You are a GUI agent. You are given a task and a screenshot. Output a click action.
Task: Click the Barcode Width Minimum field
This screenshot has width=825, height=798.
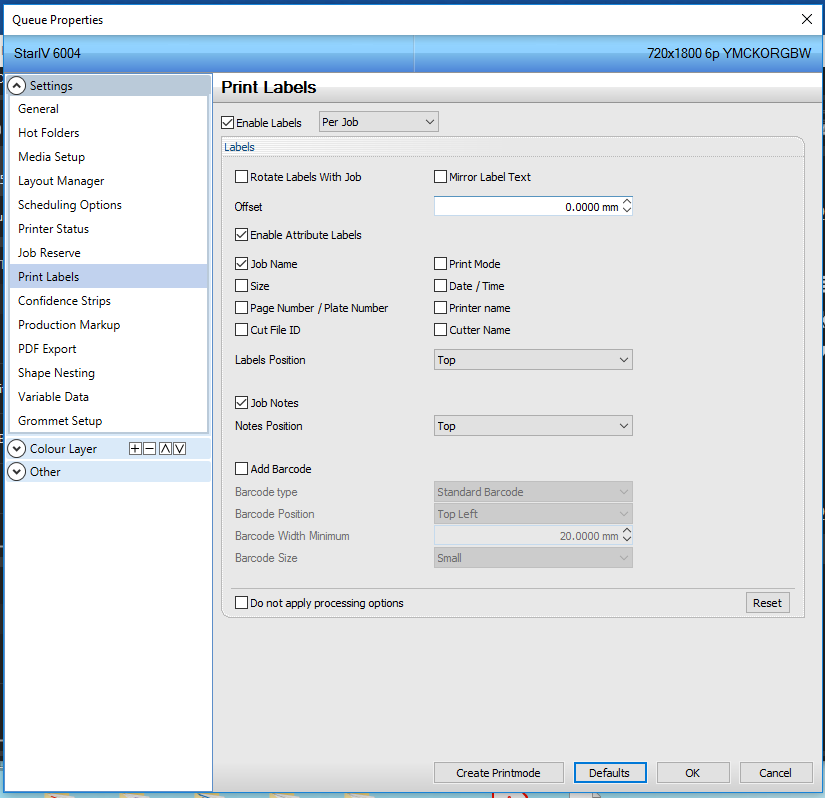527,536
